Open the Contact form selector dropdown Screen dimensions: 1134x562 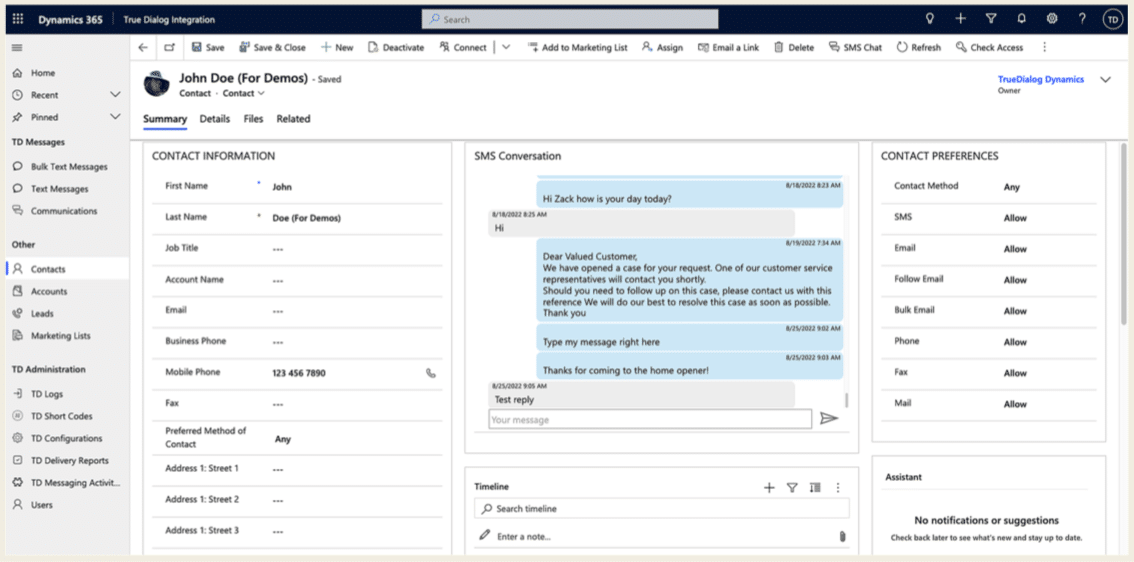coord(244,93)
